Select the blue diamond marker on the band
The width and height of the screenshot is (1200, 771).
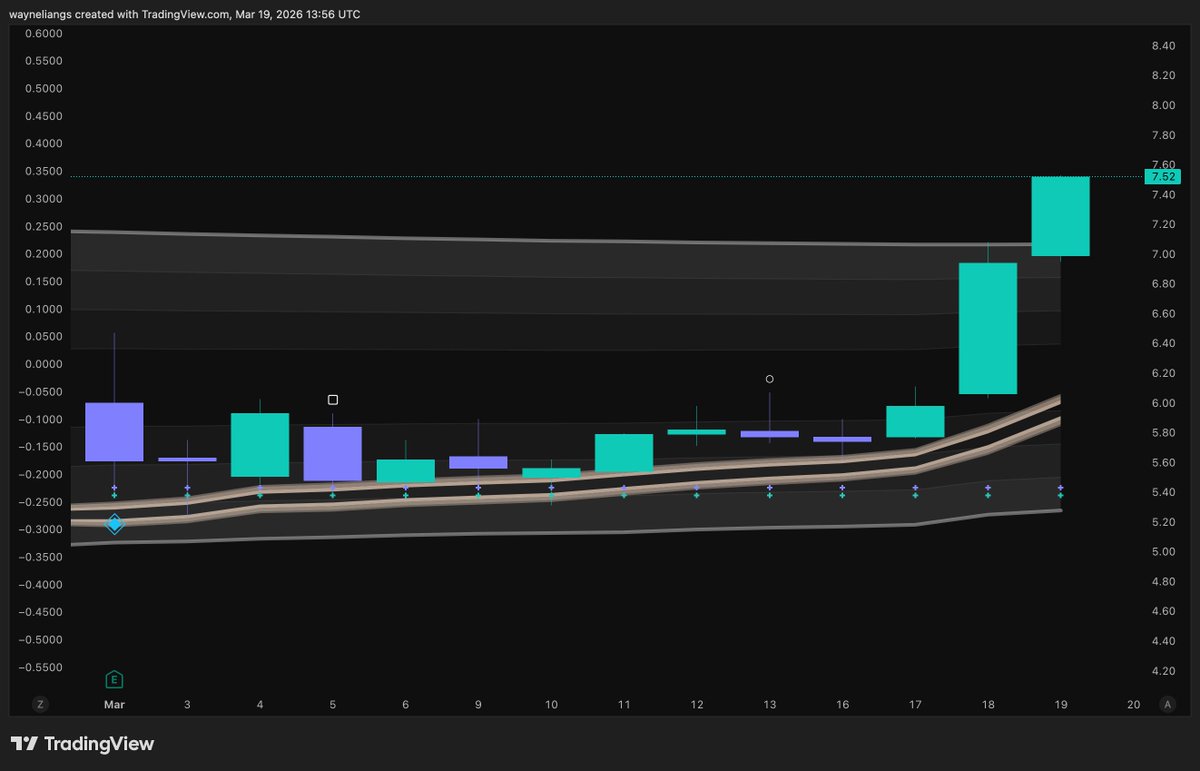click(x=114, y=523)
